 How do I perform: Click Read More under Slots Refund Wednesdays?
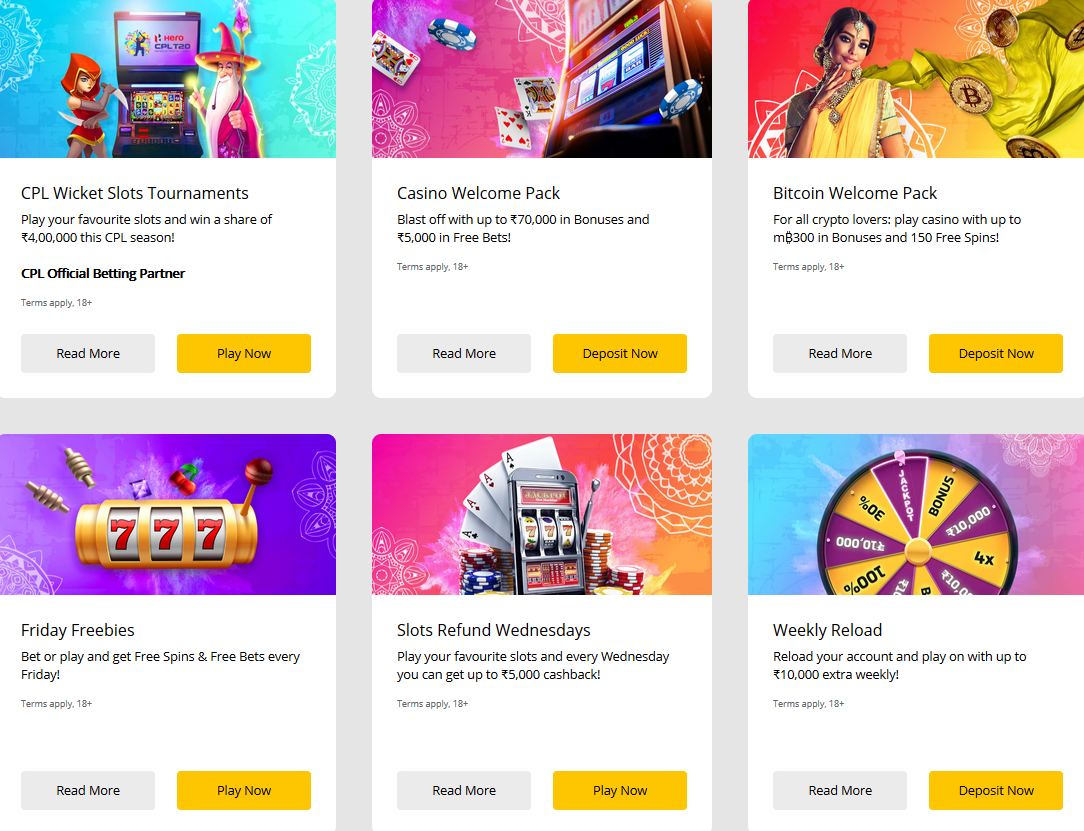click(464, 790)
